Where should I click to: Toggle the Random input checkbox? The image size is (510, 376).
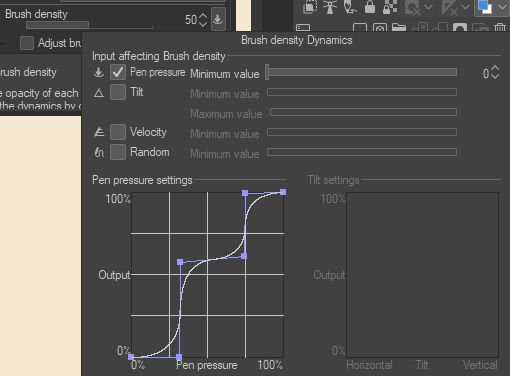[x=118, y=152]
